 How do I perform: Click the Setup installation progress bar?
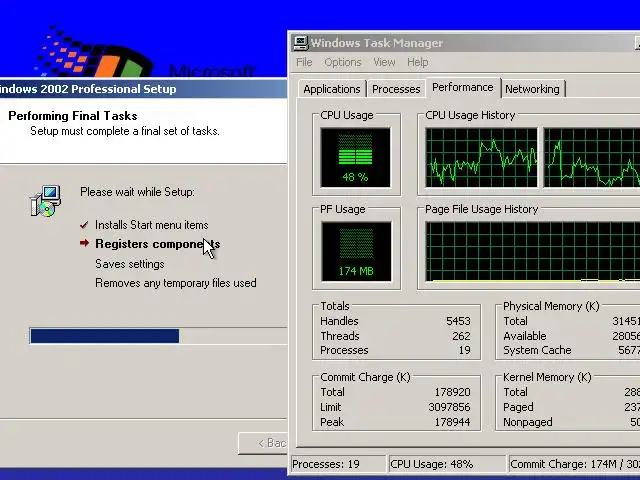(158, 336)
